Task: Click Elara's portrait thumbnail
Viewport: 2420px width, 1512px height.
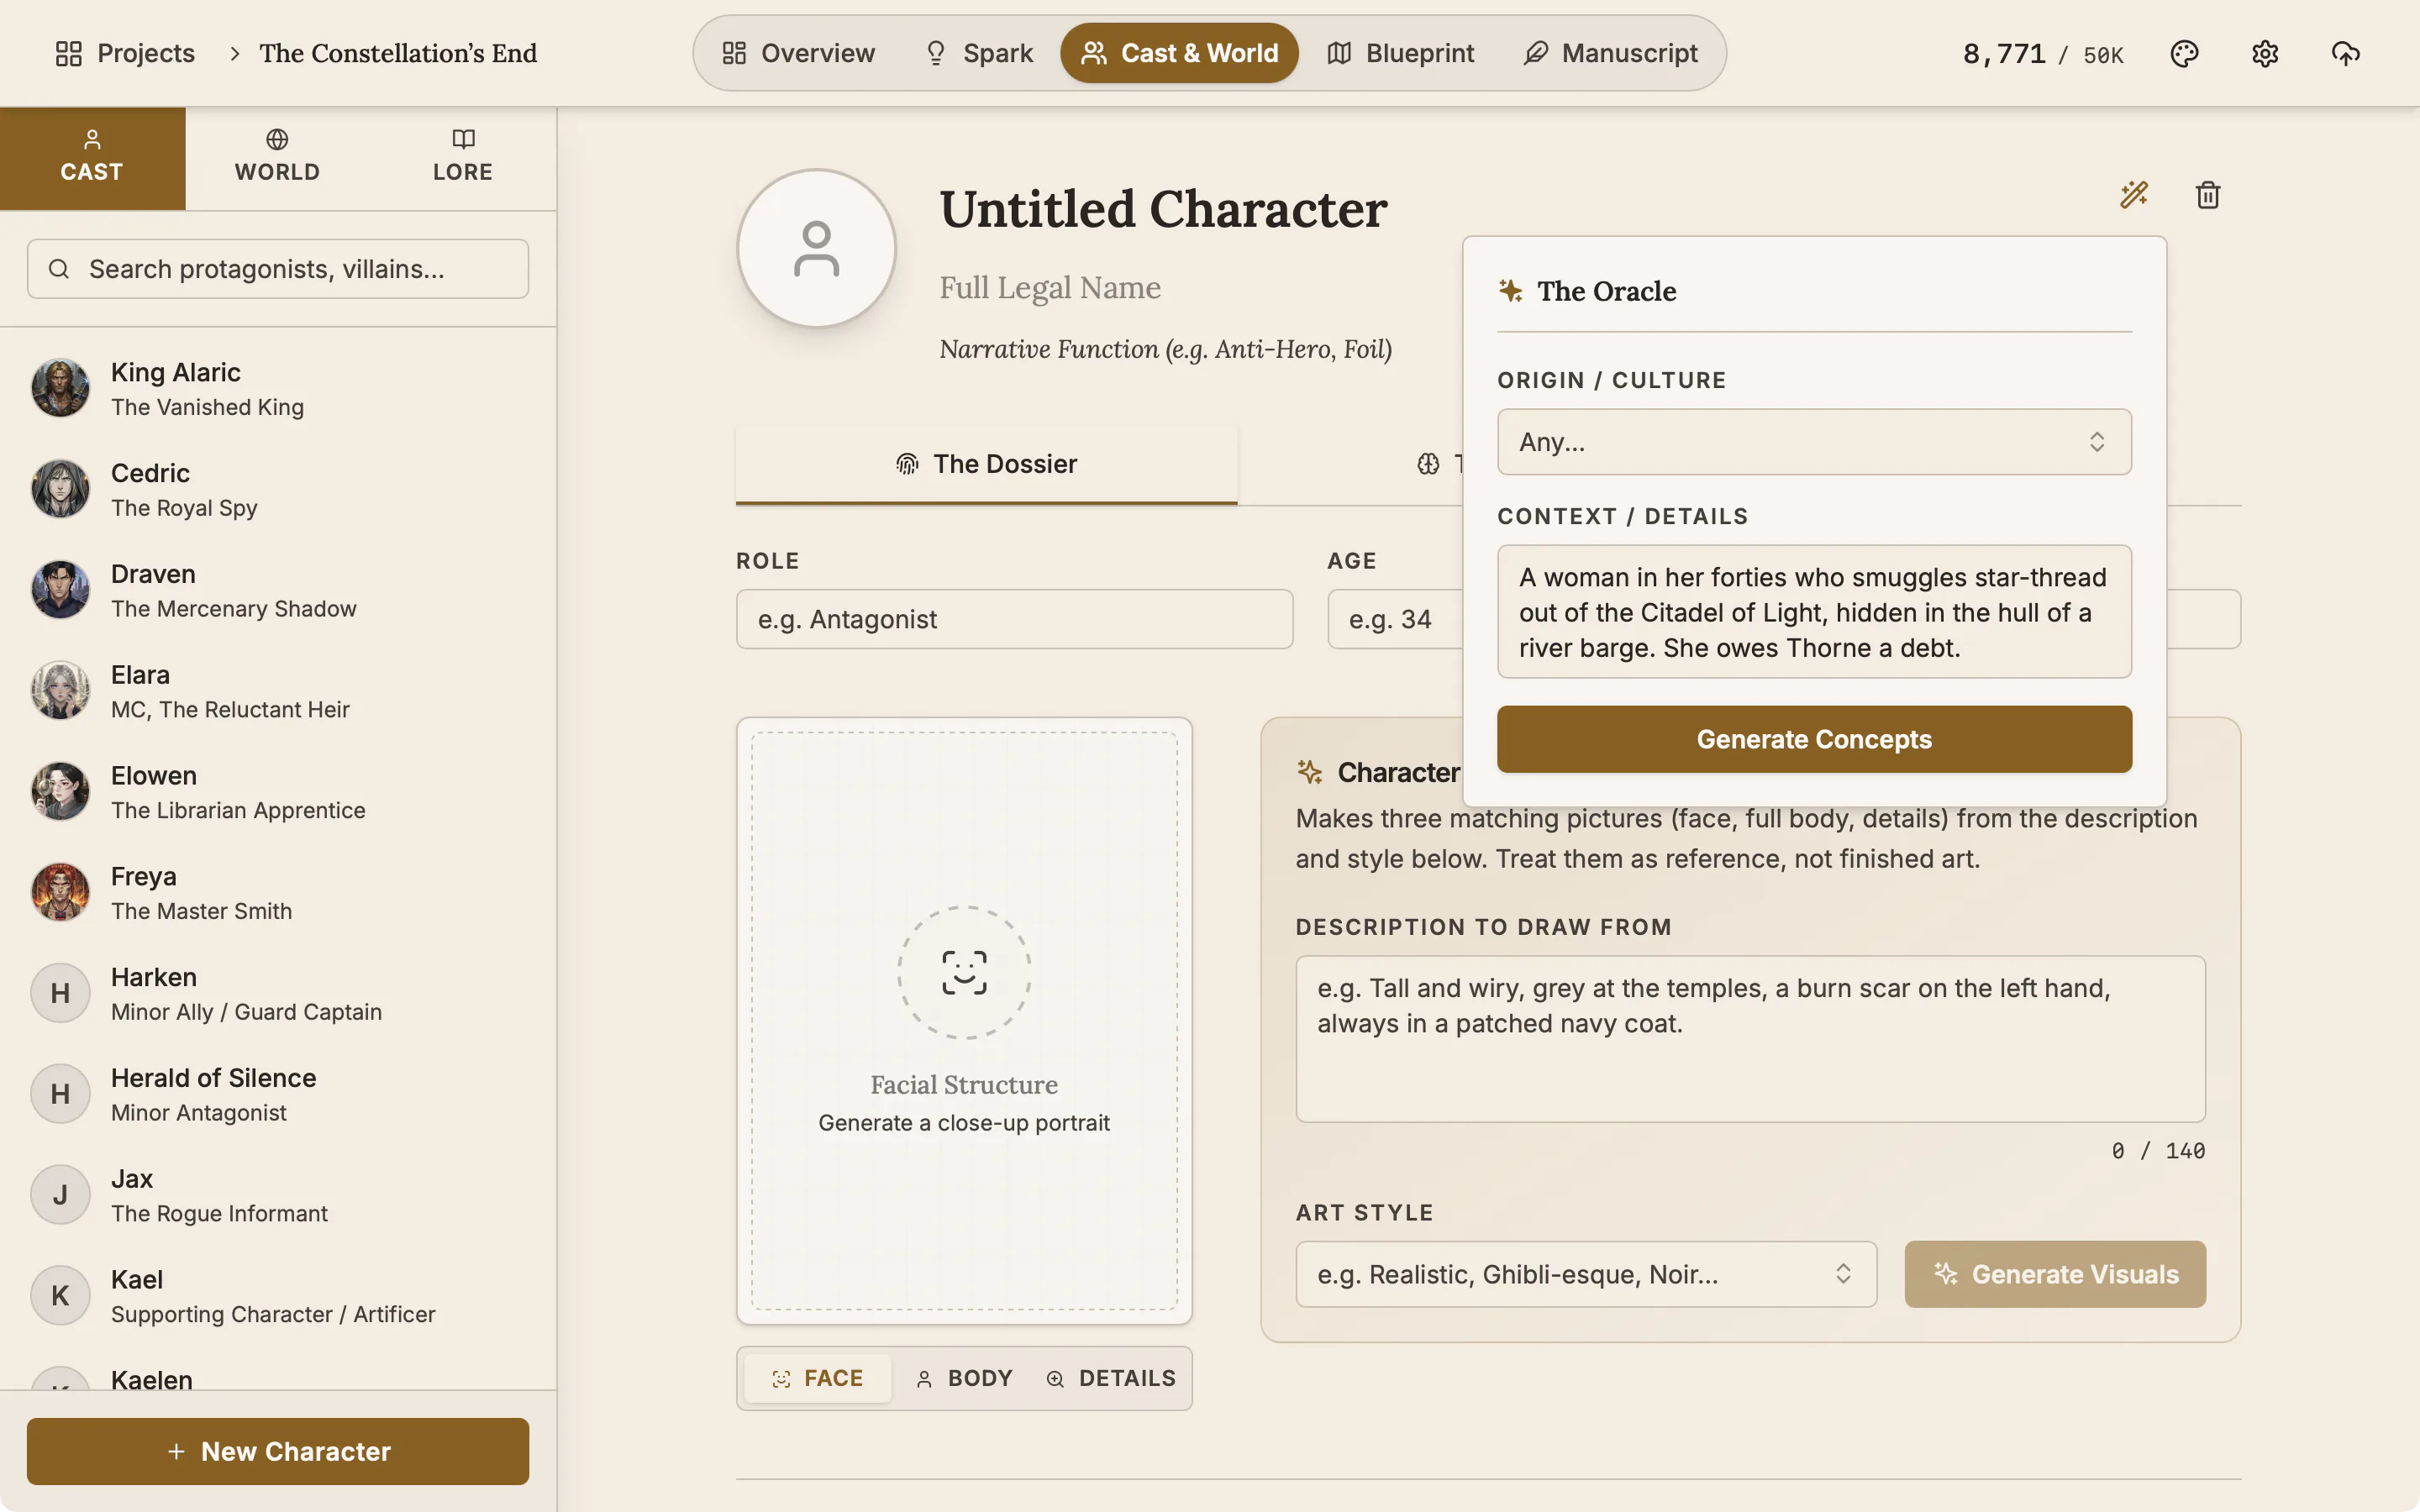Action: 60,691
